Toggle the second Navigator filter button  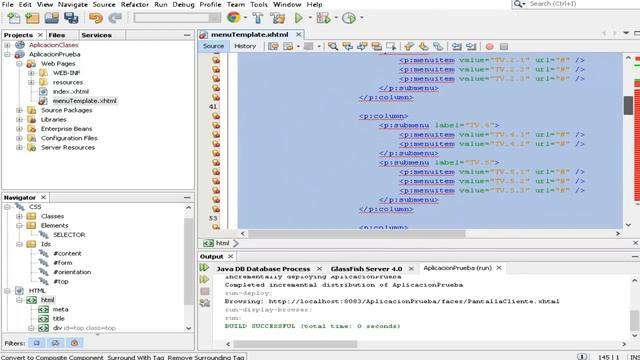point(56,343)
